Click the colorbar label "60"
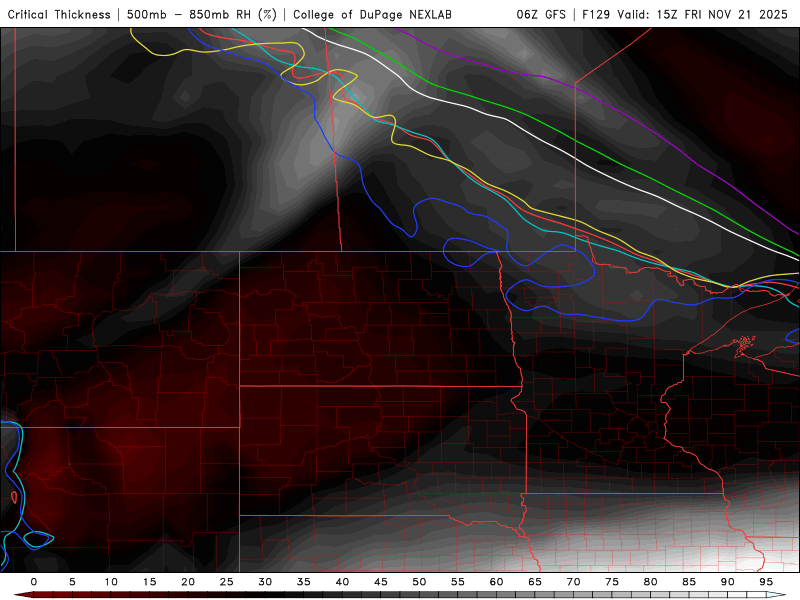 point(496,582)
